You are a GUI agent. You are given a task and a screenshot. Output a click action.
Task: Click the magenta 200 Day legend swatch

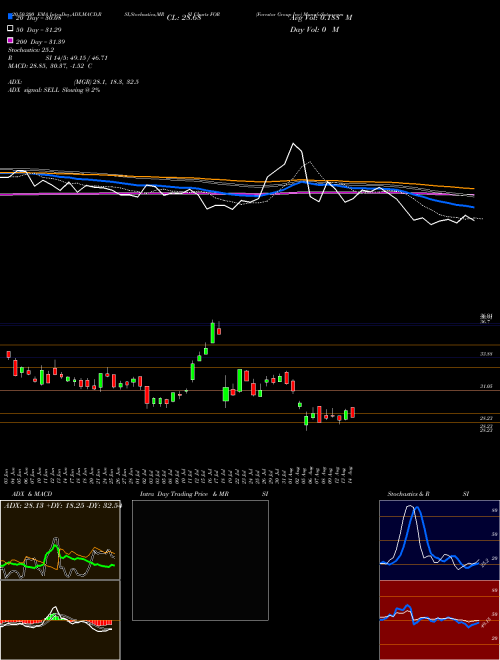[11, 40]
